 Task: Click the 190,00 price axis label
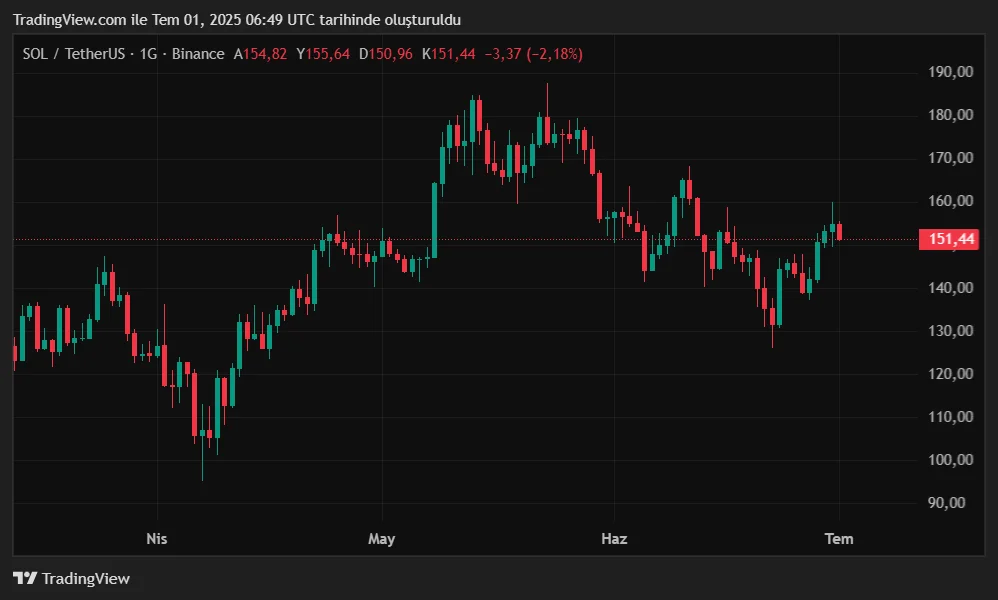[x=951, y=72]
